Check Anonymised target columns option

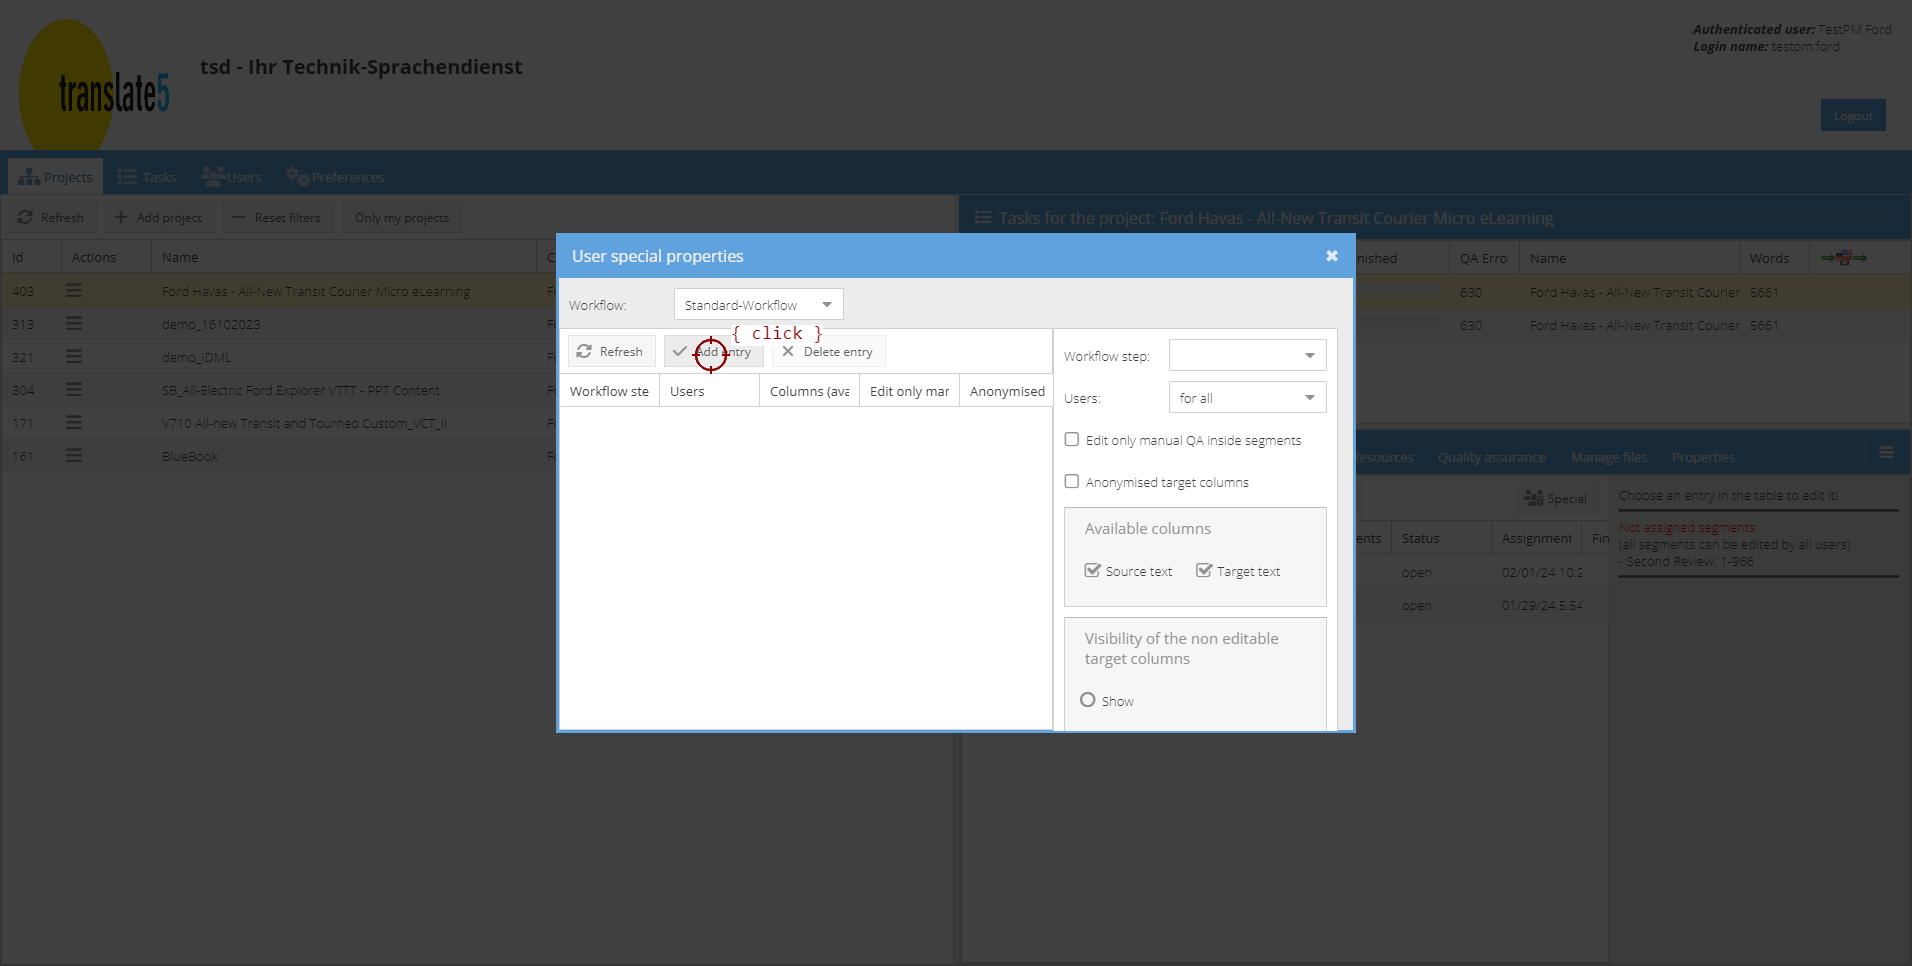click(1072, 482)
